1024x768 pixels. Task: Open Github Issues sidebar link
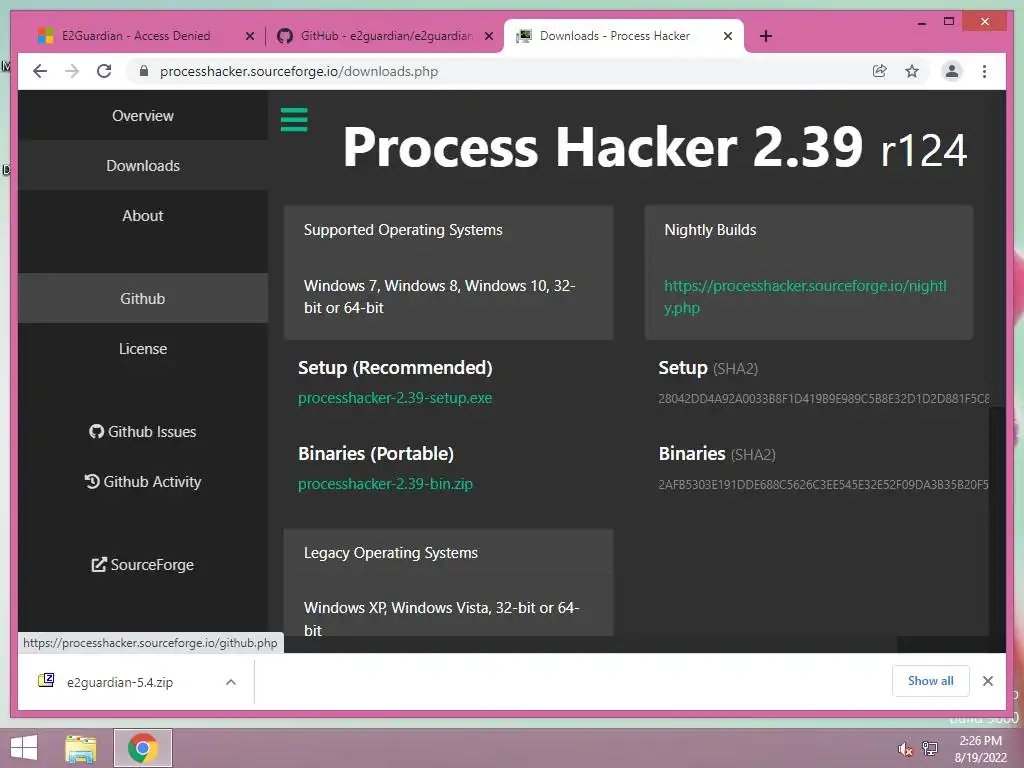coord(142,432)
